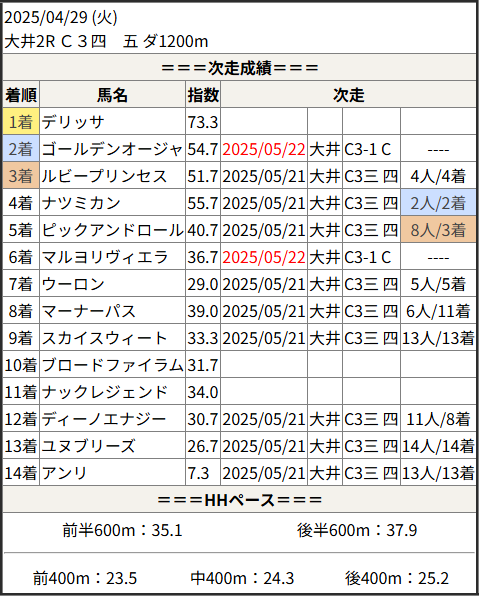Click the 馬名 column header

point(113,95)
